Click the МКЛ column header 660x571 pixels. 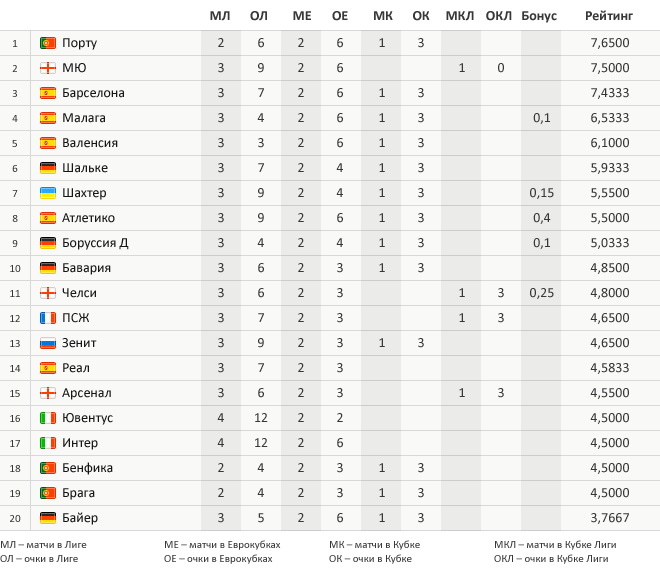[460, 16]
